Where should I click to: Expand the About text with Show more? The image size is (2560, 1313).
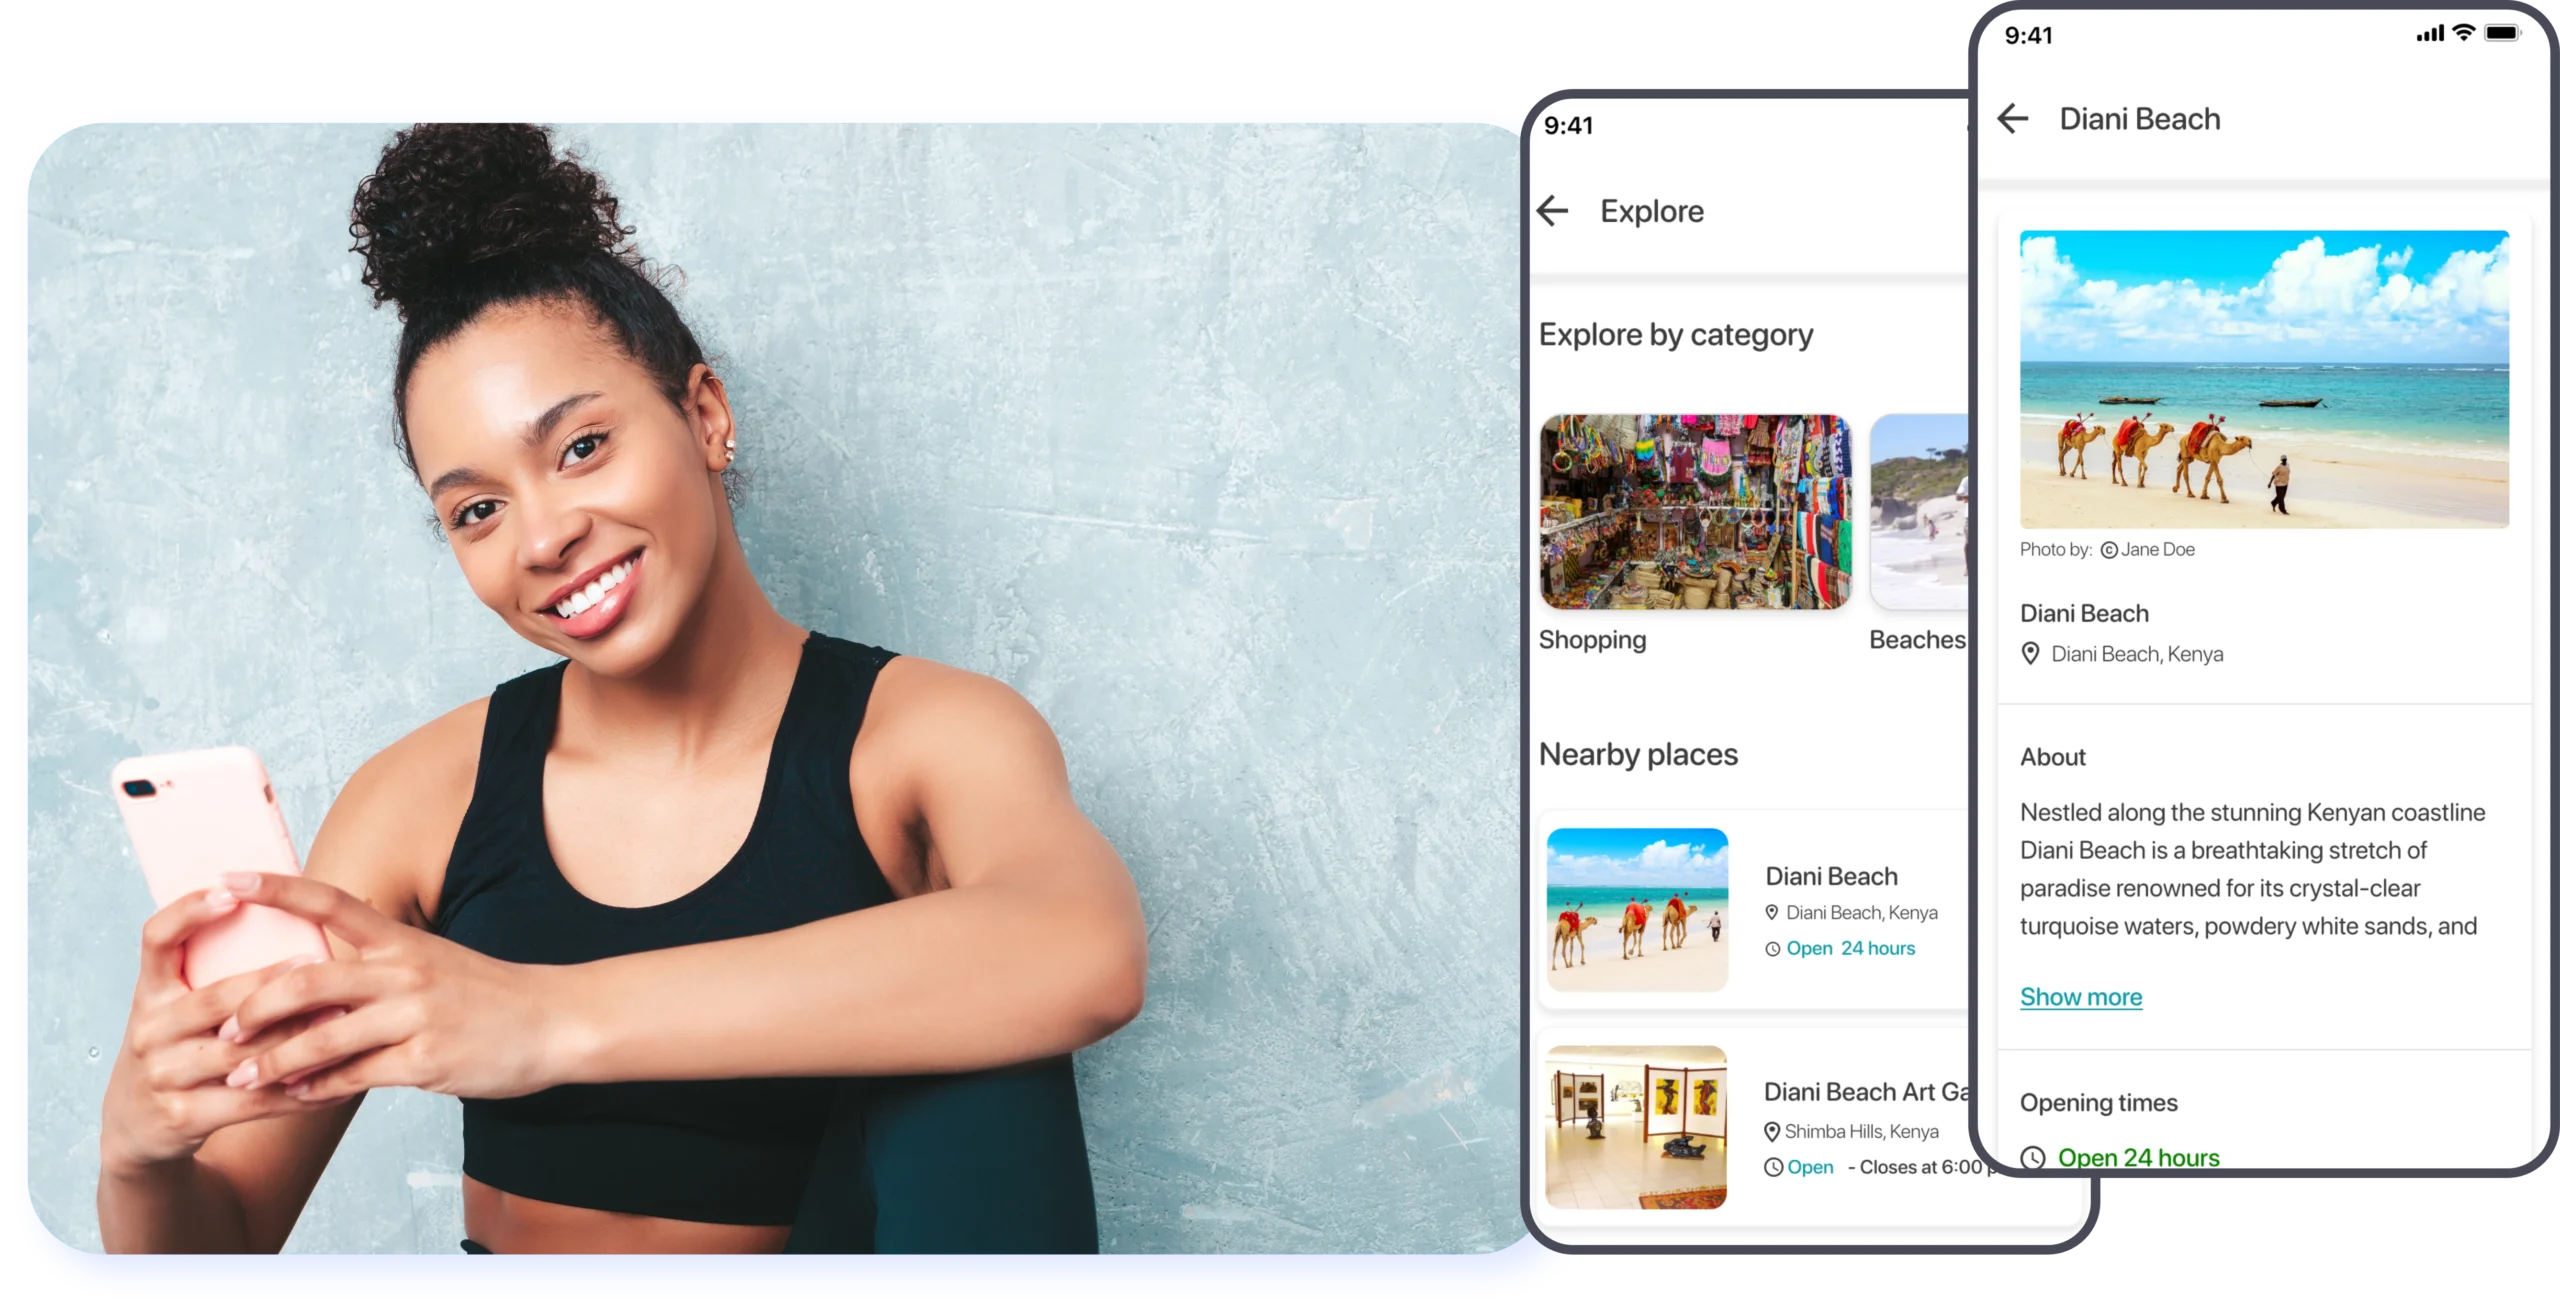point(2080,997)
